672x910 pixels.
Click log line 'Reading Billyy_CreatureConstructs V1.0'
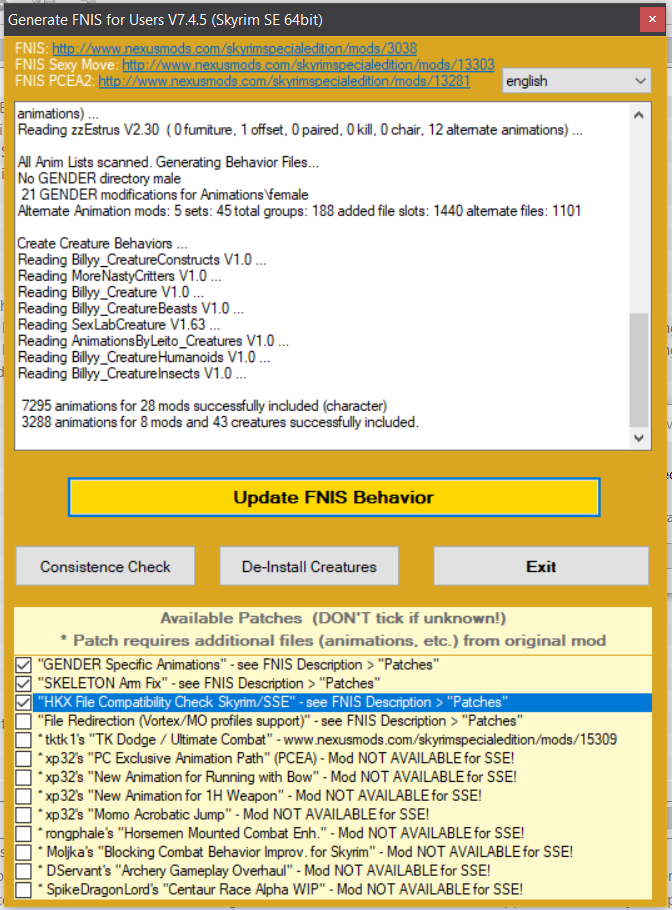click(x=142, y=260)
